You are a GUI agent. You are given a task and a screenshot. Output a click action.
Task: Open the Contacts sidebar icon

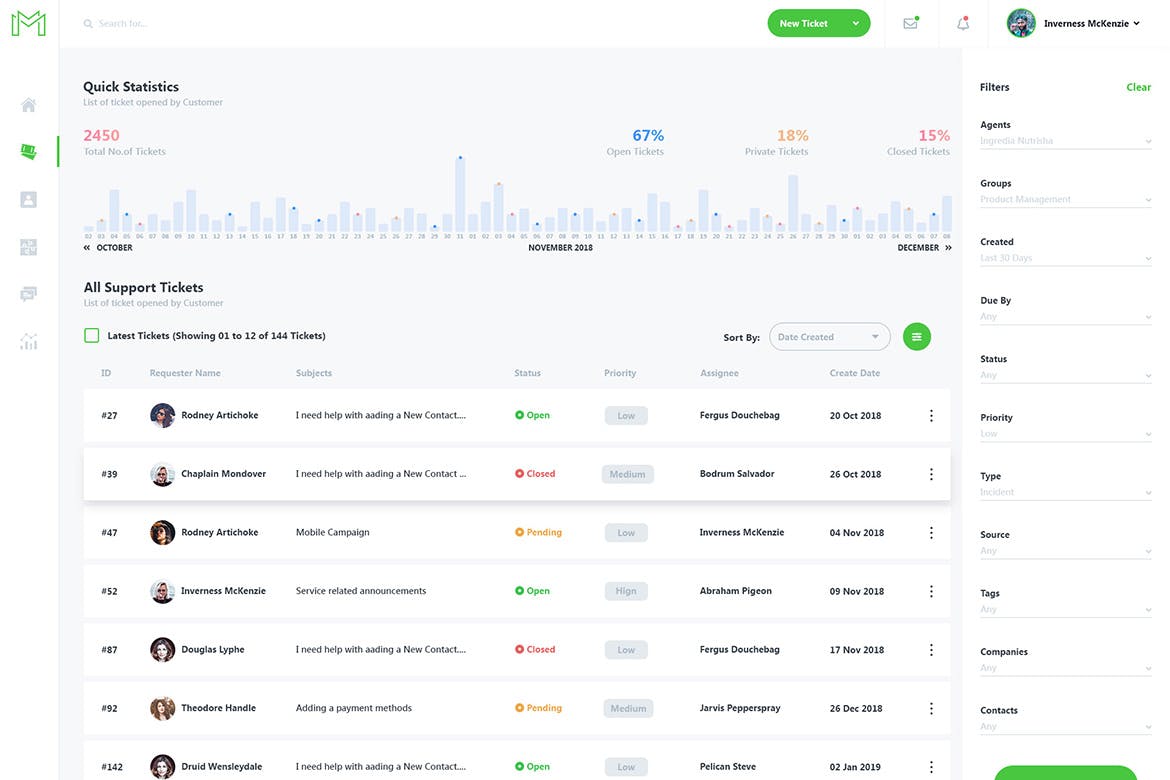pos(28,199)
